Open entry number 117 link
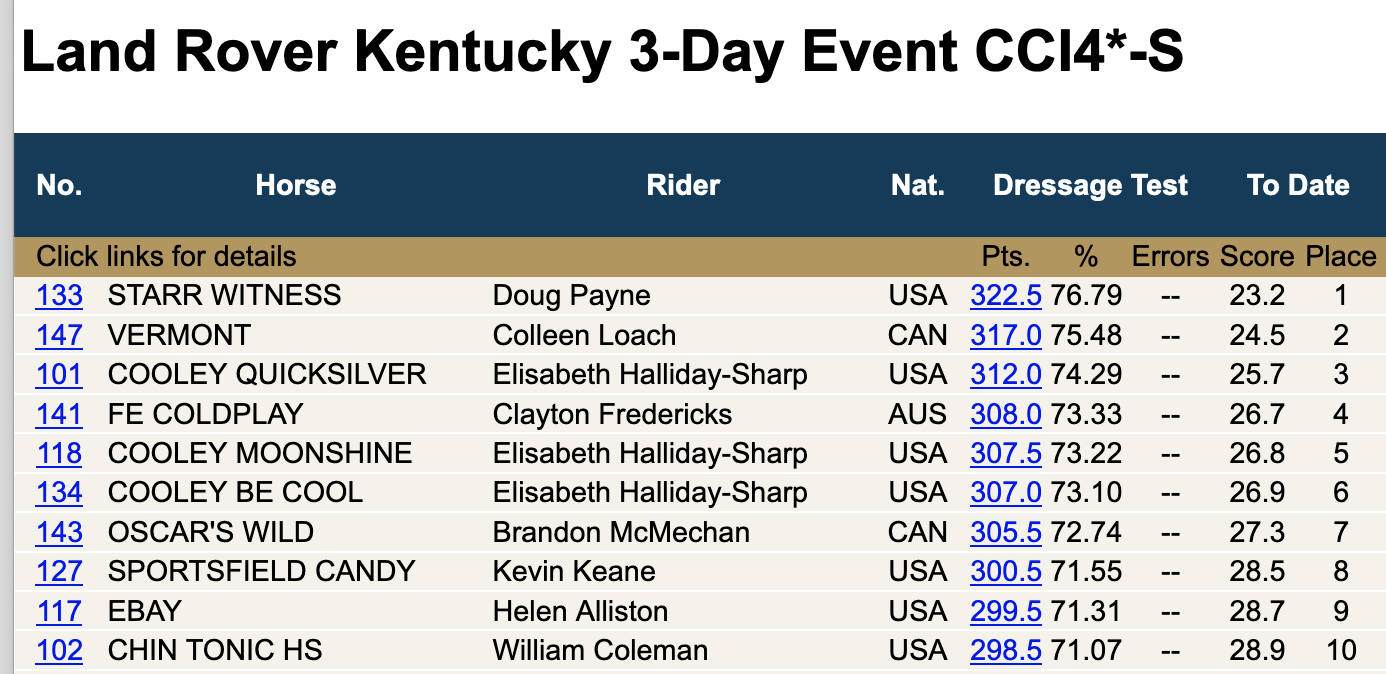The width and height of the screenshot is (1386, 674). coord(59,612)
